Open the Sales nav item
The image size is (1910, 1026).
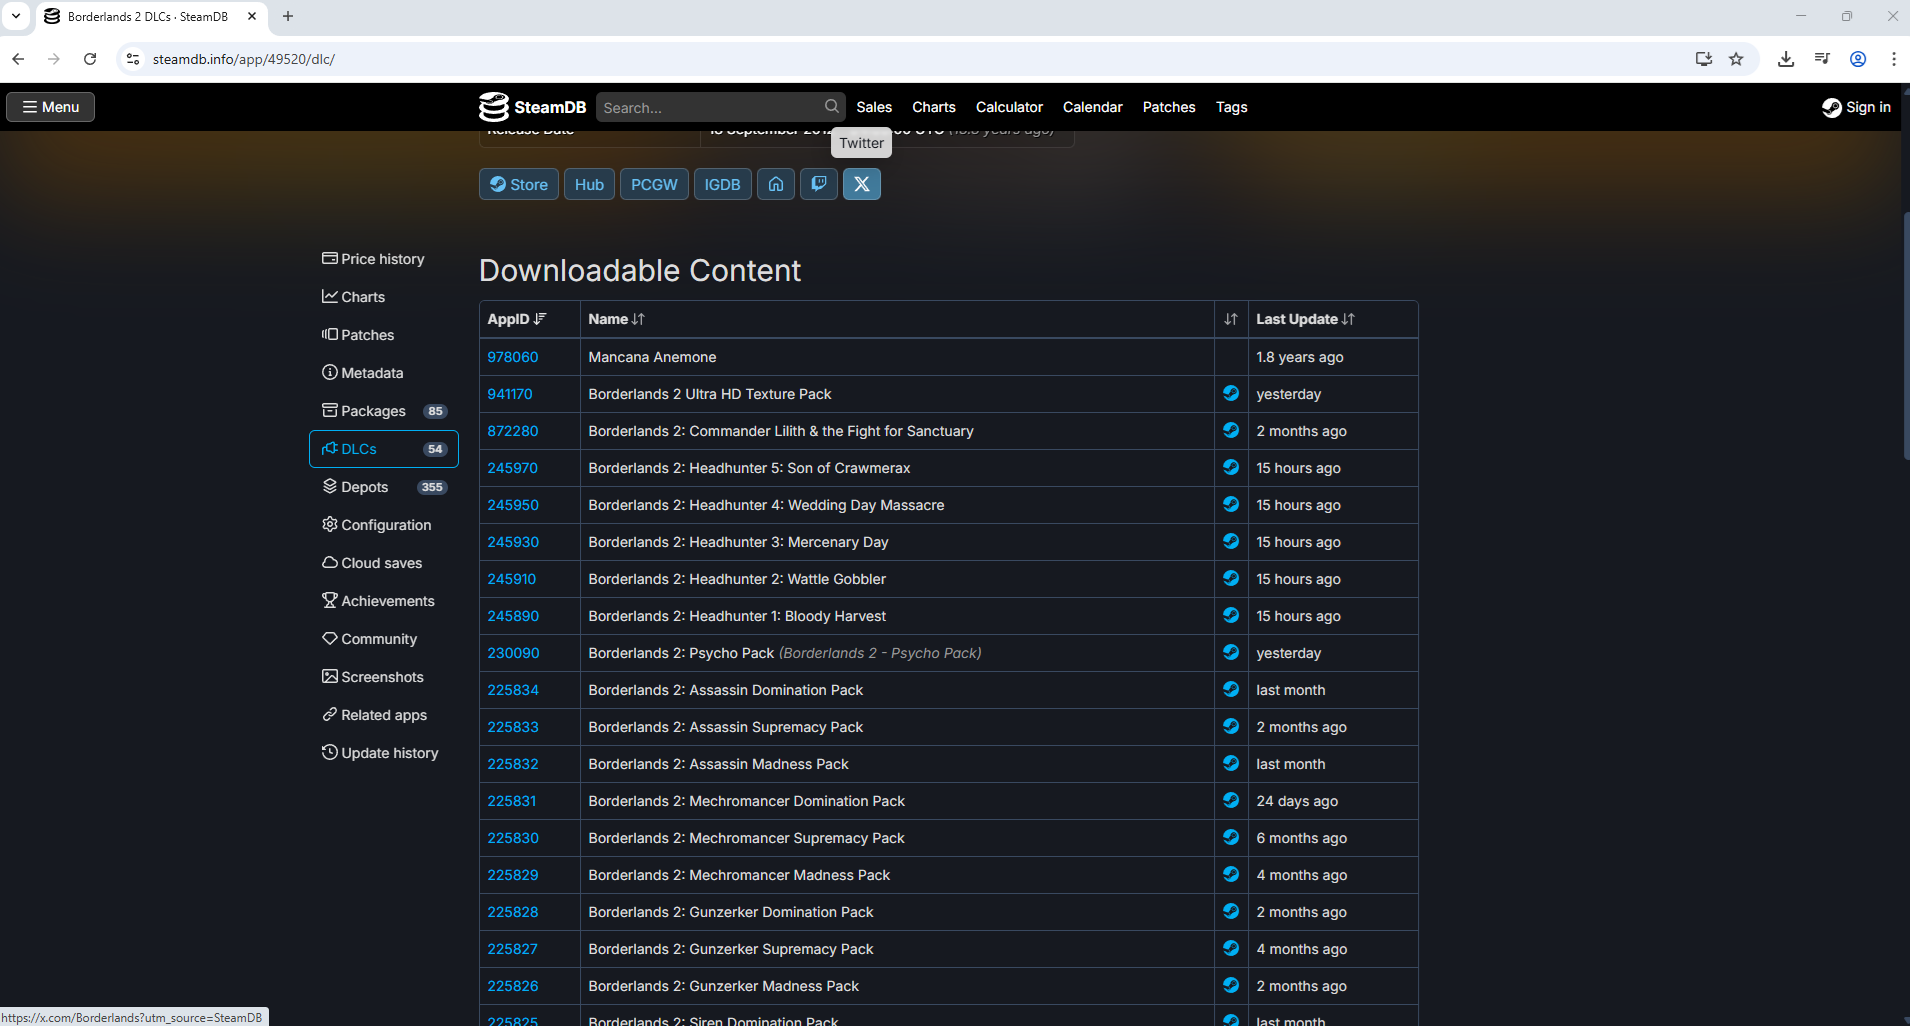pyautogui.click(x=874, y=107)
